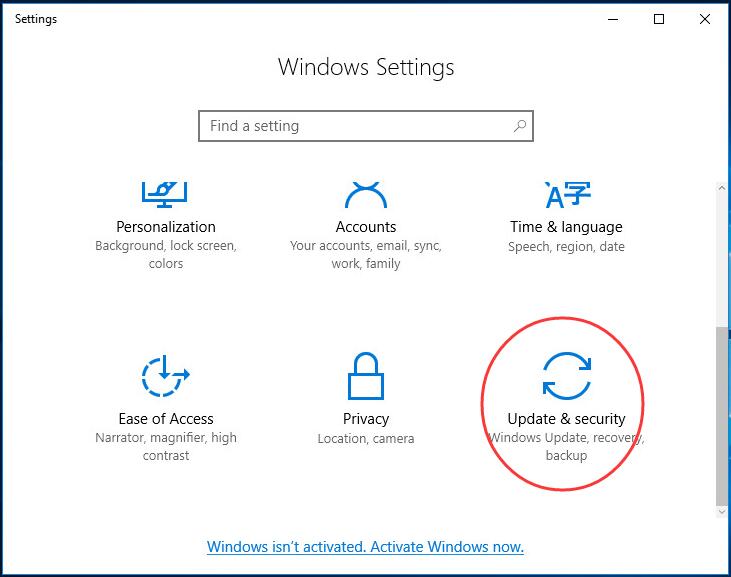Click 'Background, lock screen, colors' description

(x=166, y=254)
